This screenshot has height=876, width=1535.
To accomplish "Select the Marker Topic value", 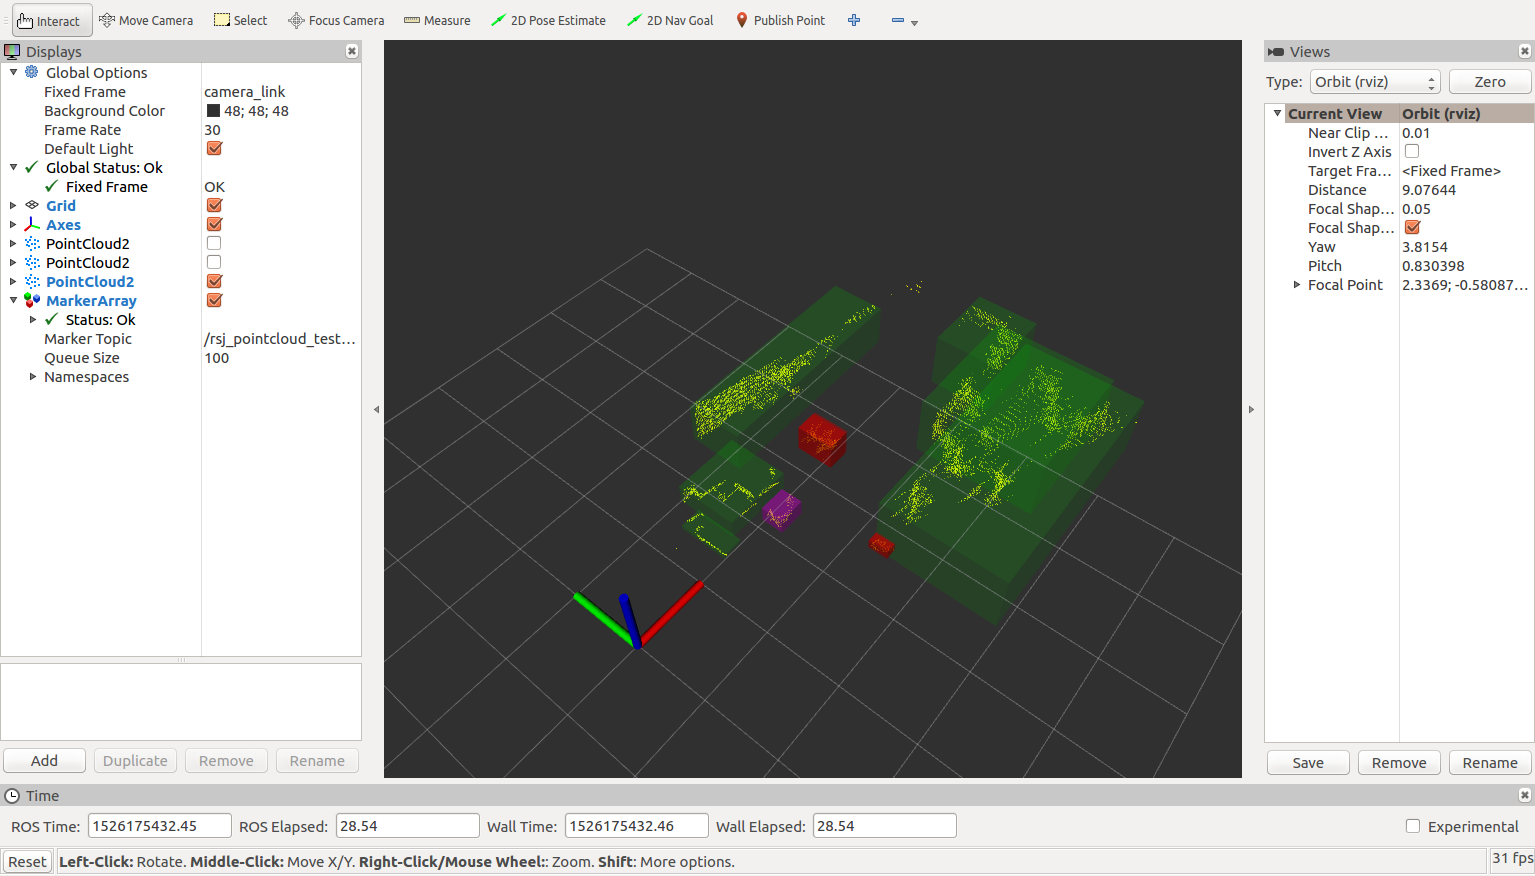I will tap(280, 338).
